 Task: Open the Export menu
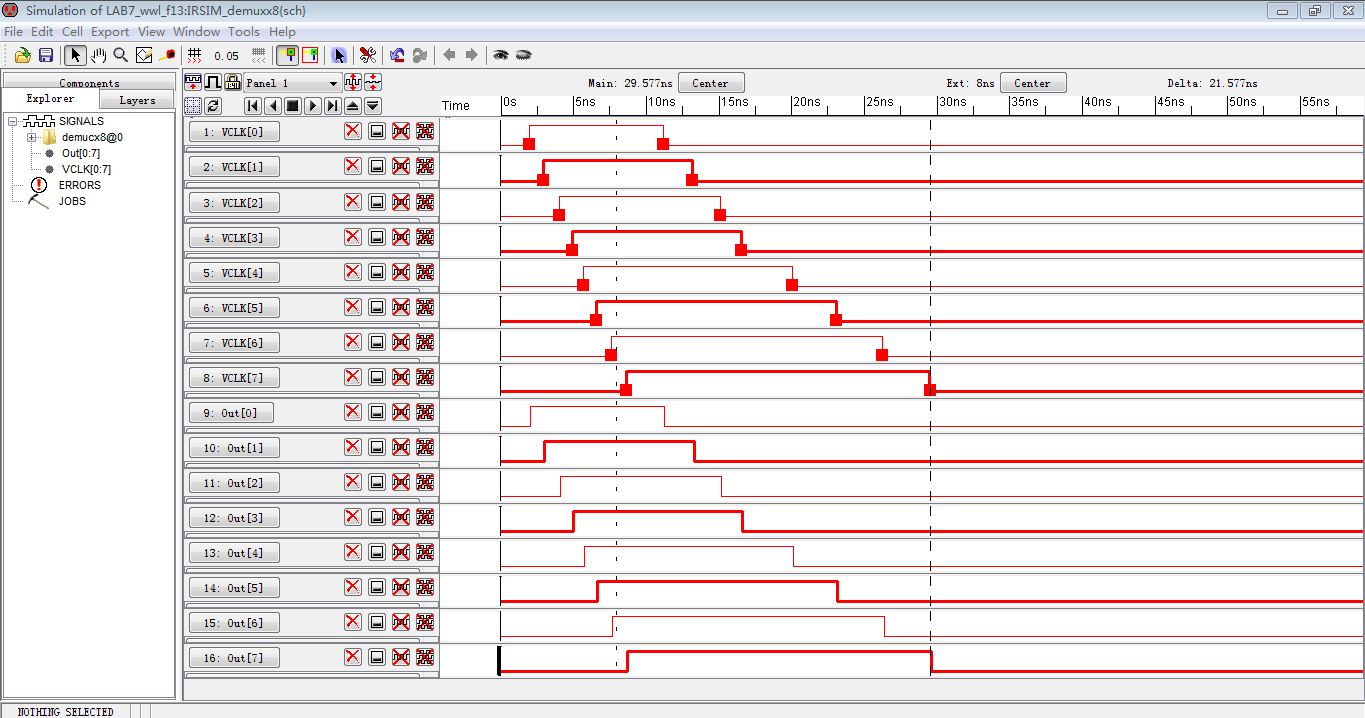pos(110,32)
